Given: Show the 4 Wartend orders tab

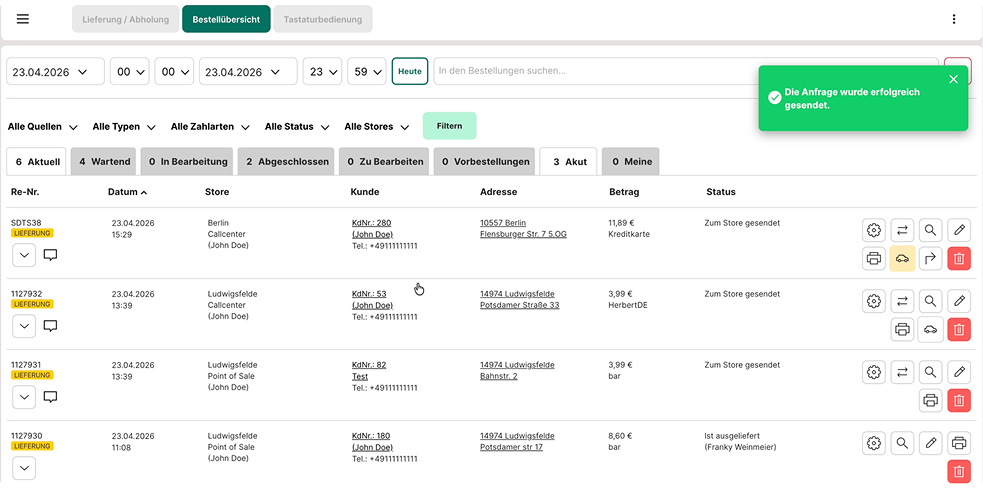Looking at the screenshot, I should (x=105, y=162).
